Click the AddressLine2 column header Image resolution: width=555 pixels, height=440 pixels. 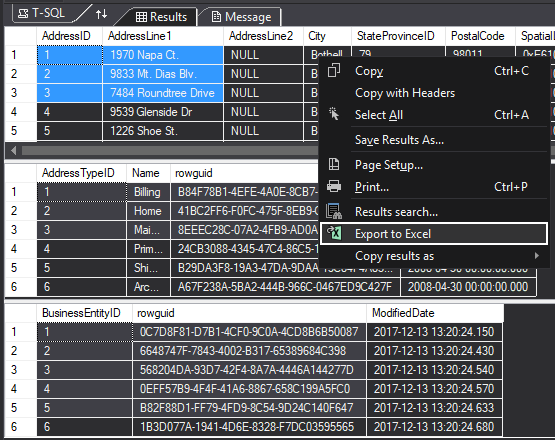tap(263, 36)
